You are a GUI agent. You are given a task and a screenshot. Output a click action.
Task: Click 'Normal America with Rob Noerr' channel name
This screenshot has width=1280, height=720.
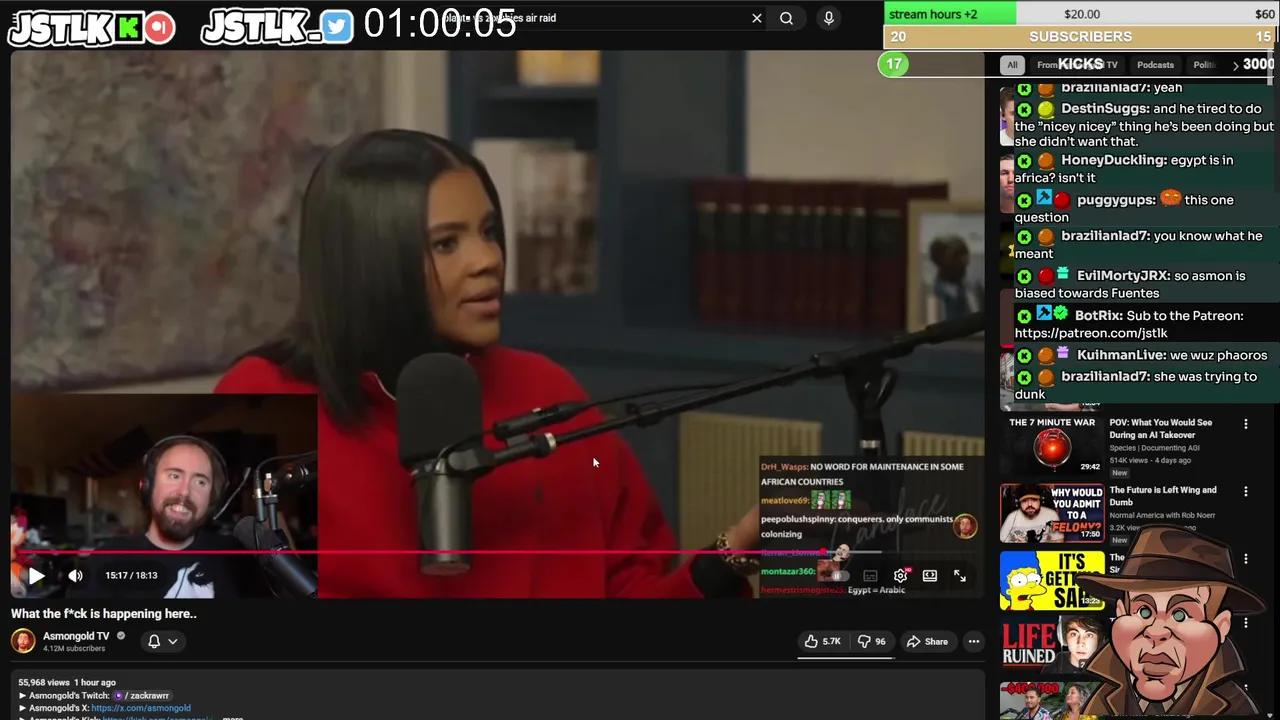tap(1162, 516)
